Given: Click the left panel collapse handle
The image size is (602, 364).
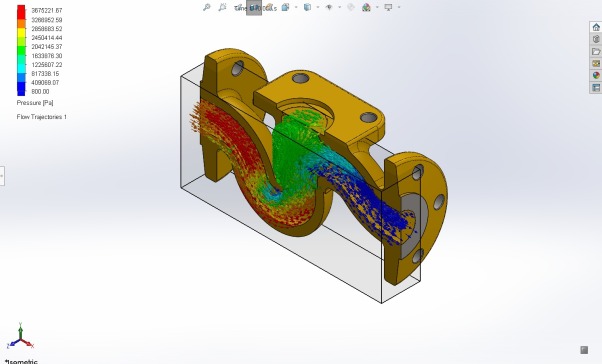Looking at the screenshot, I should (2, 176).
